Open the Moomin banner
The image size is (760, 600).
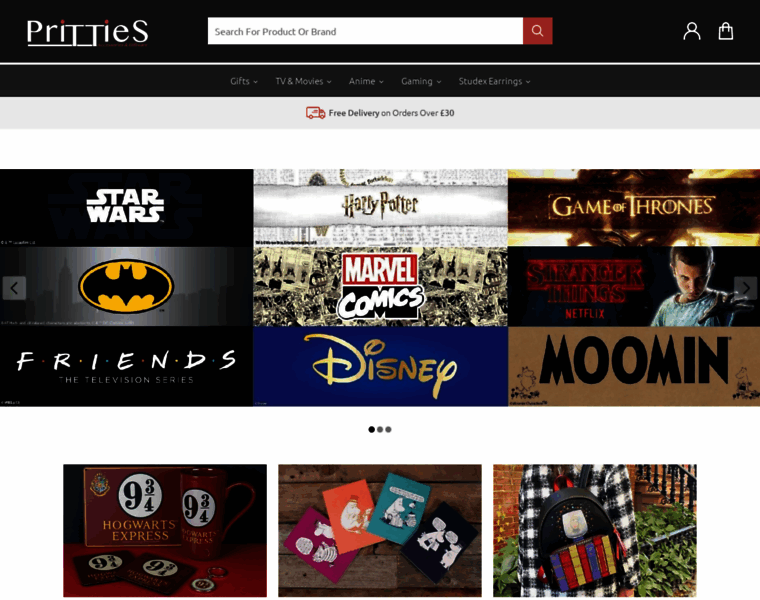tap(634, 366)
